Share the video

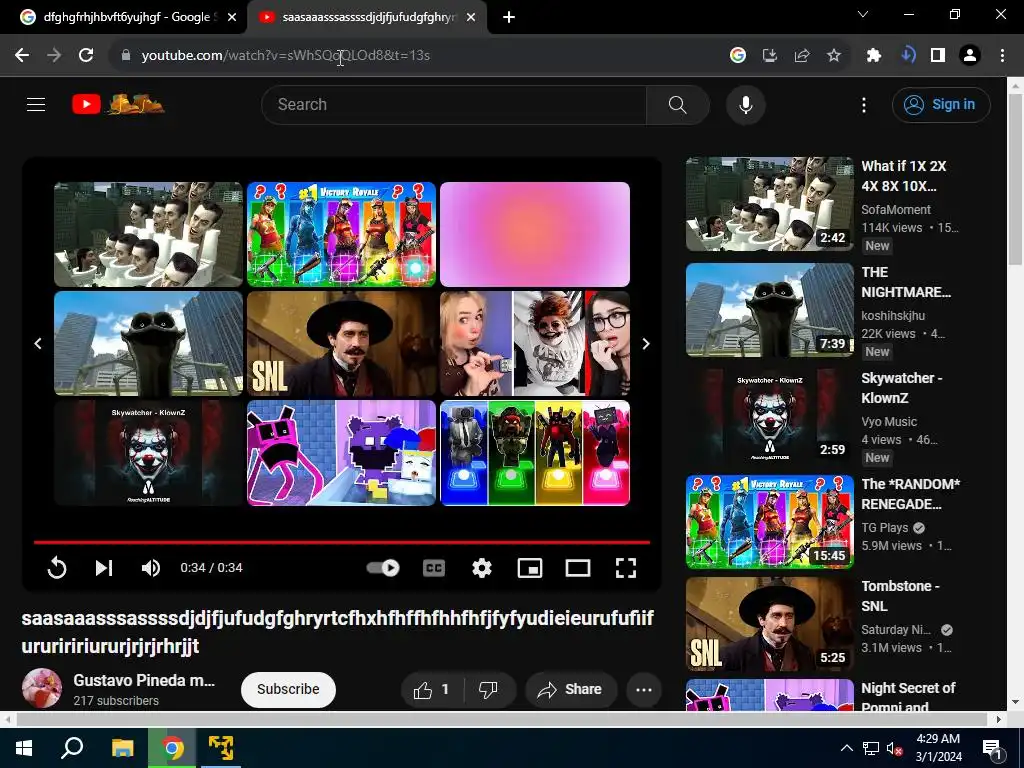[x=569, y=690]
